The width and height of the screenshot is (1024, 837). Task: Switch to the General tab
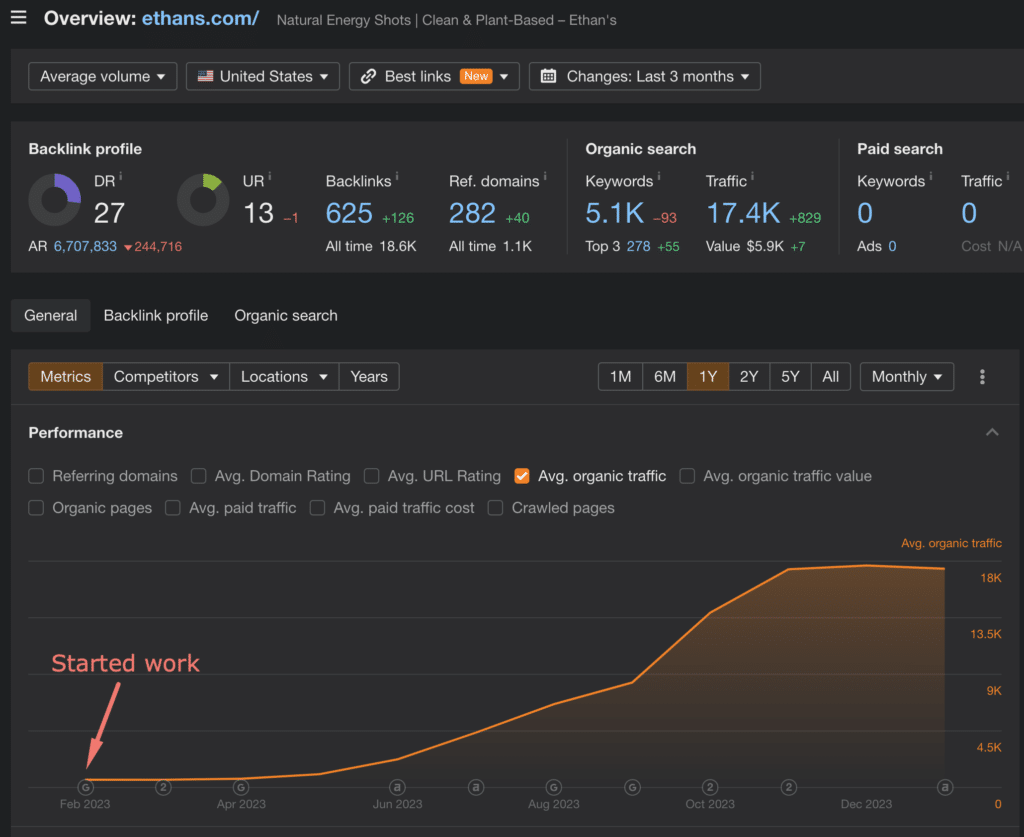point(50,315)
